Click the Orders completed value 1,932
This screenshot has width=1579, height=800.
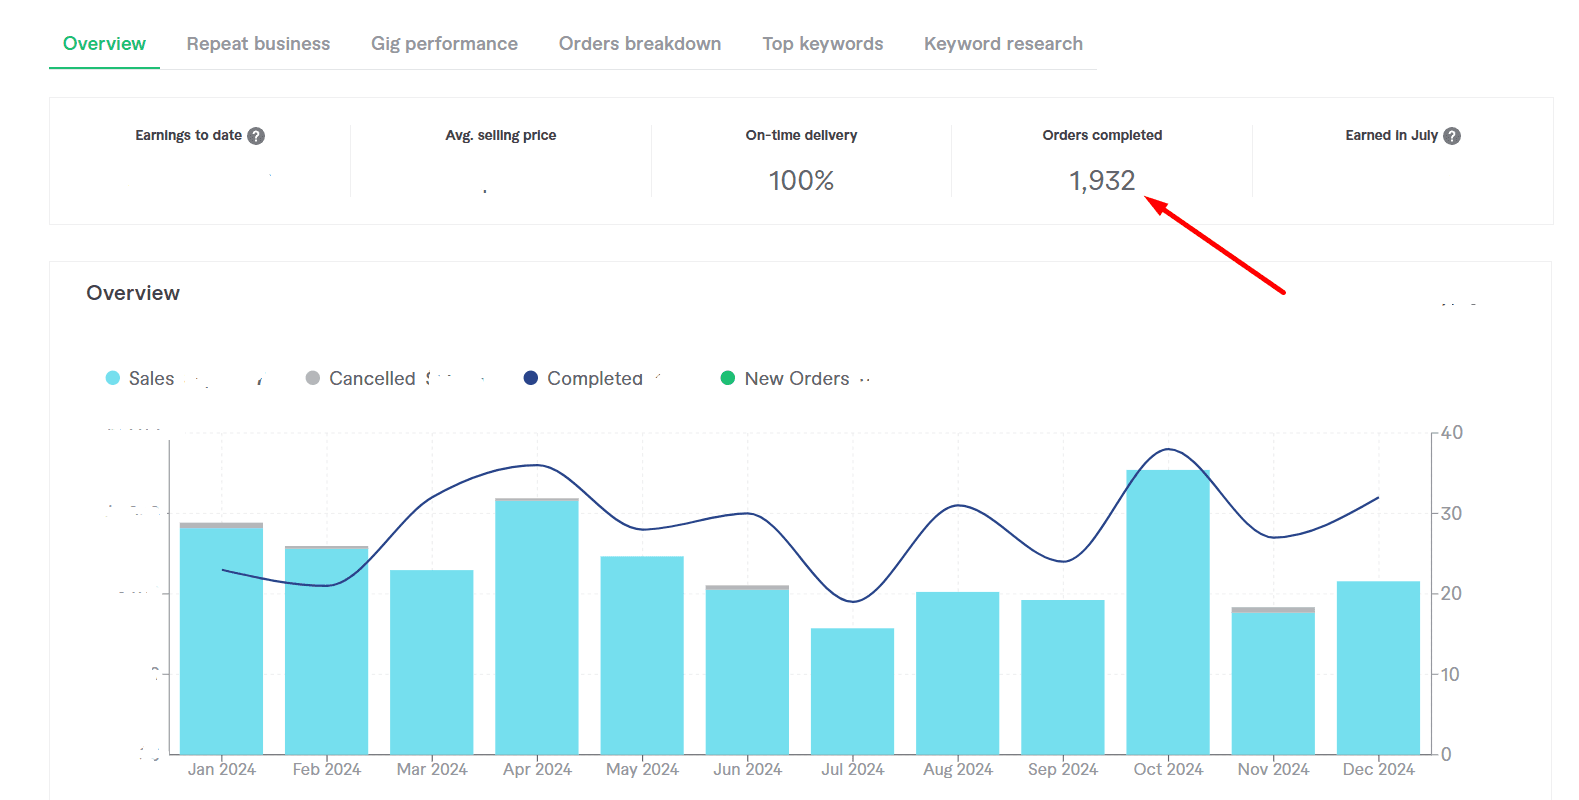[1102, 181]
